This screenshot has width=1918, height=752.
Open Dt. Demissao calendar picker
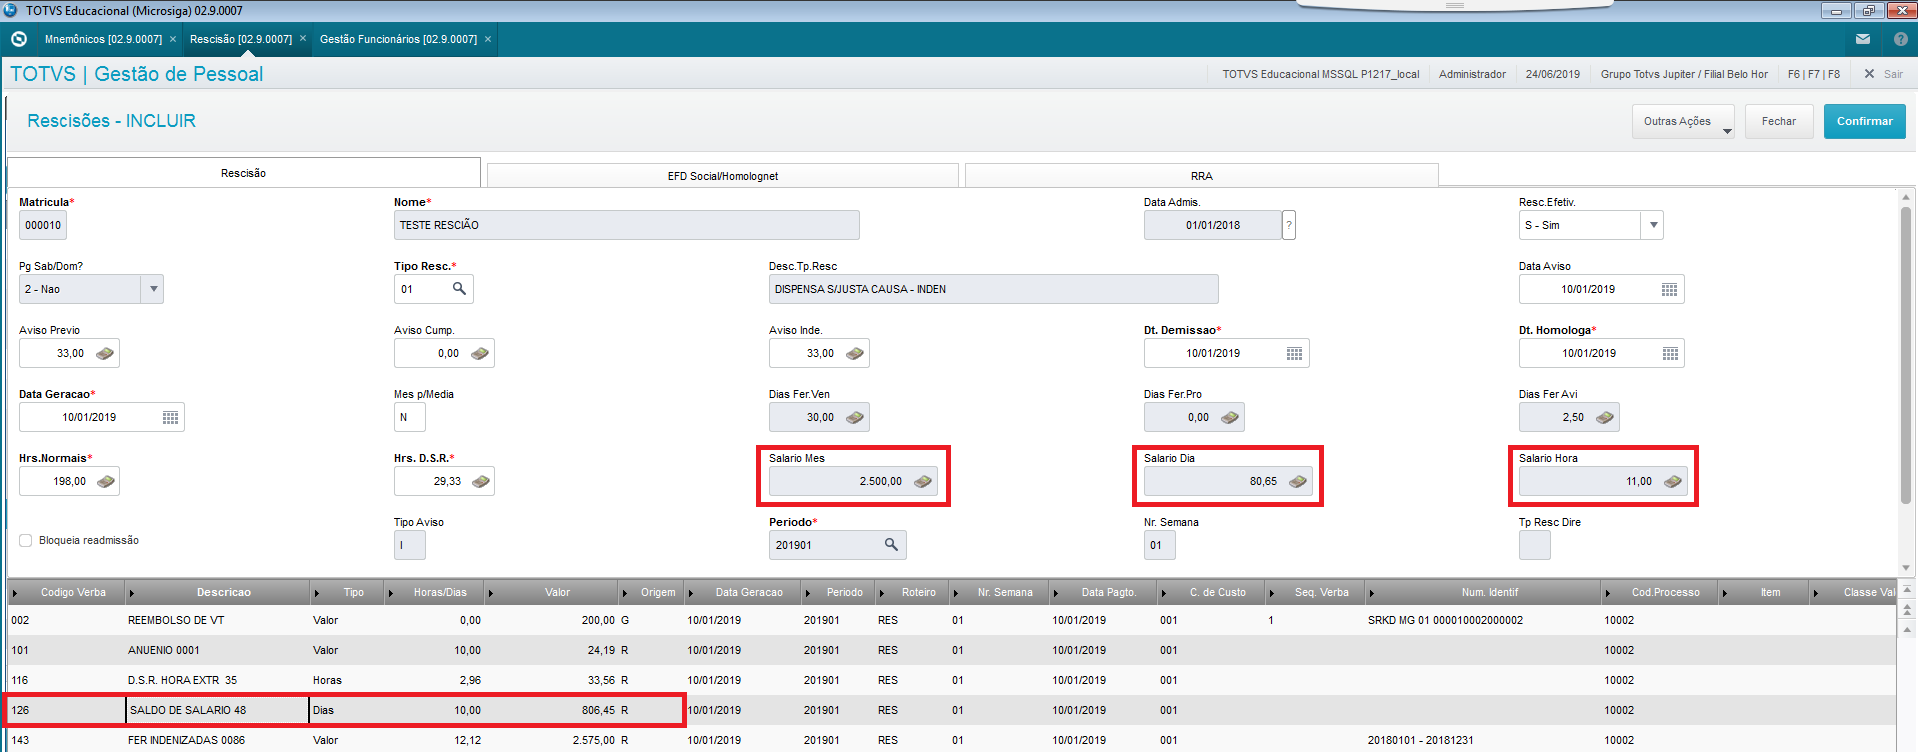[1294, 353]
